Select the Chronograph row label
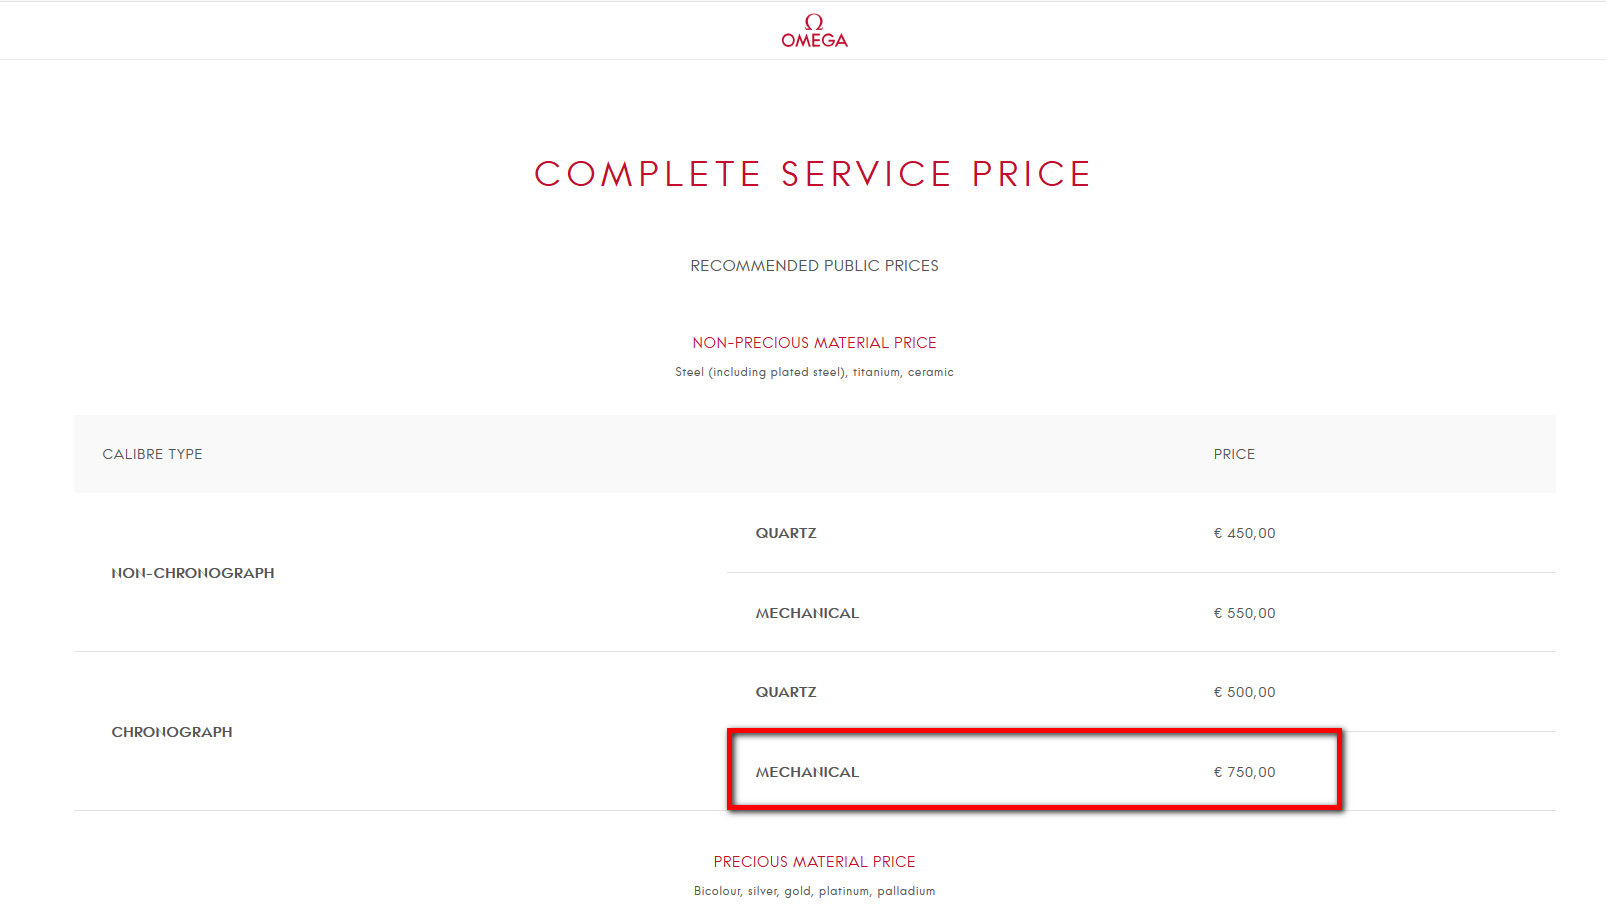1606x914 pixels. (x=172, y=732)
